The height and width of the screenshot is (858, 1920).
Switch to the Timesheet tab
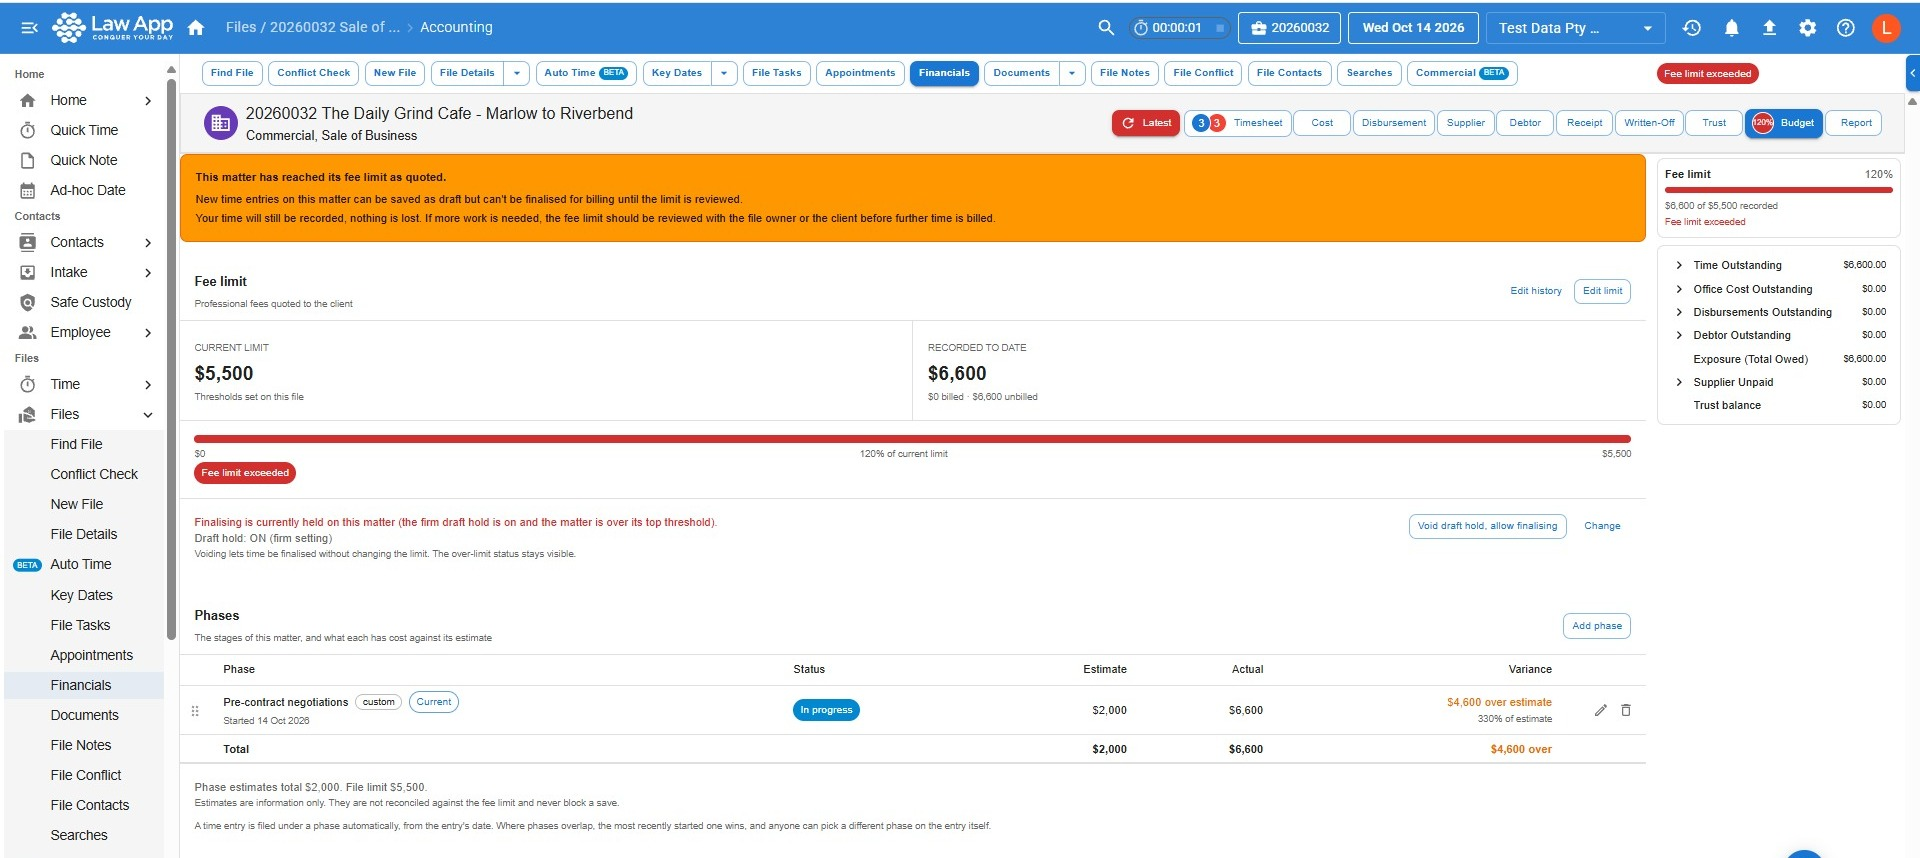[1237, 123]
